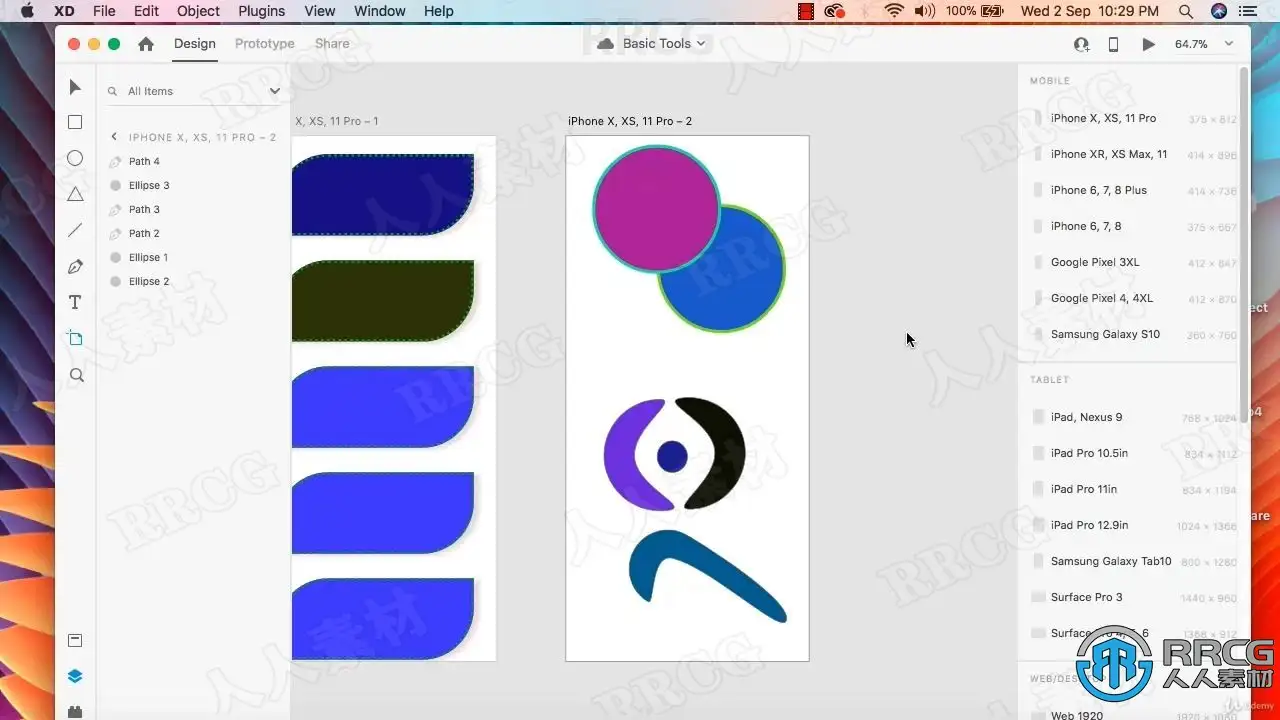Activate the Artboard tool
The width and height of the screenshot is (1280, 720).
click(75, 338)
